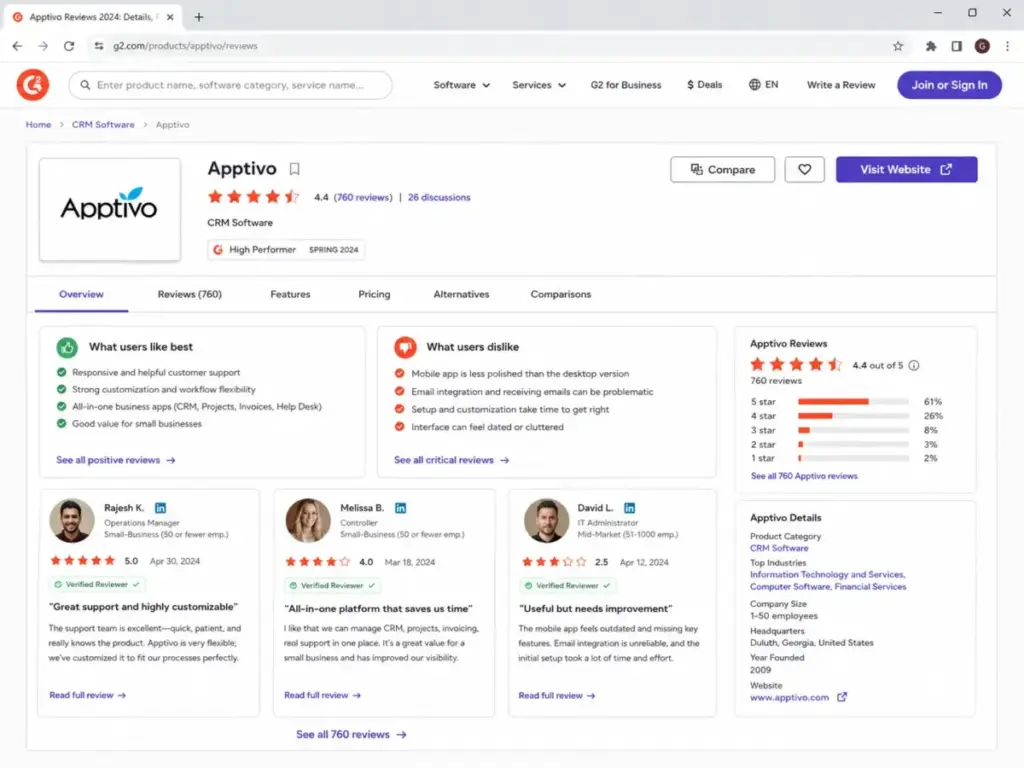
Task: Click external link icon beside www.apptivo.com
Action: tap(842, 697)
